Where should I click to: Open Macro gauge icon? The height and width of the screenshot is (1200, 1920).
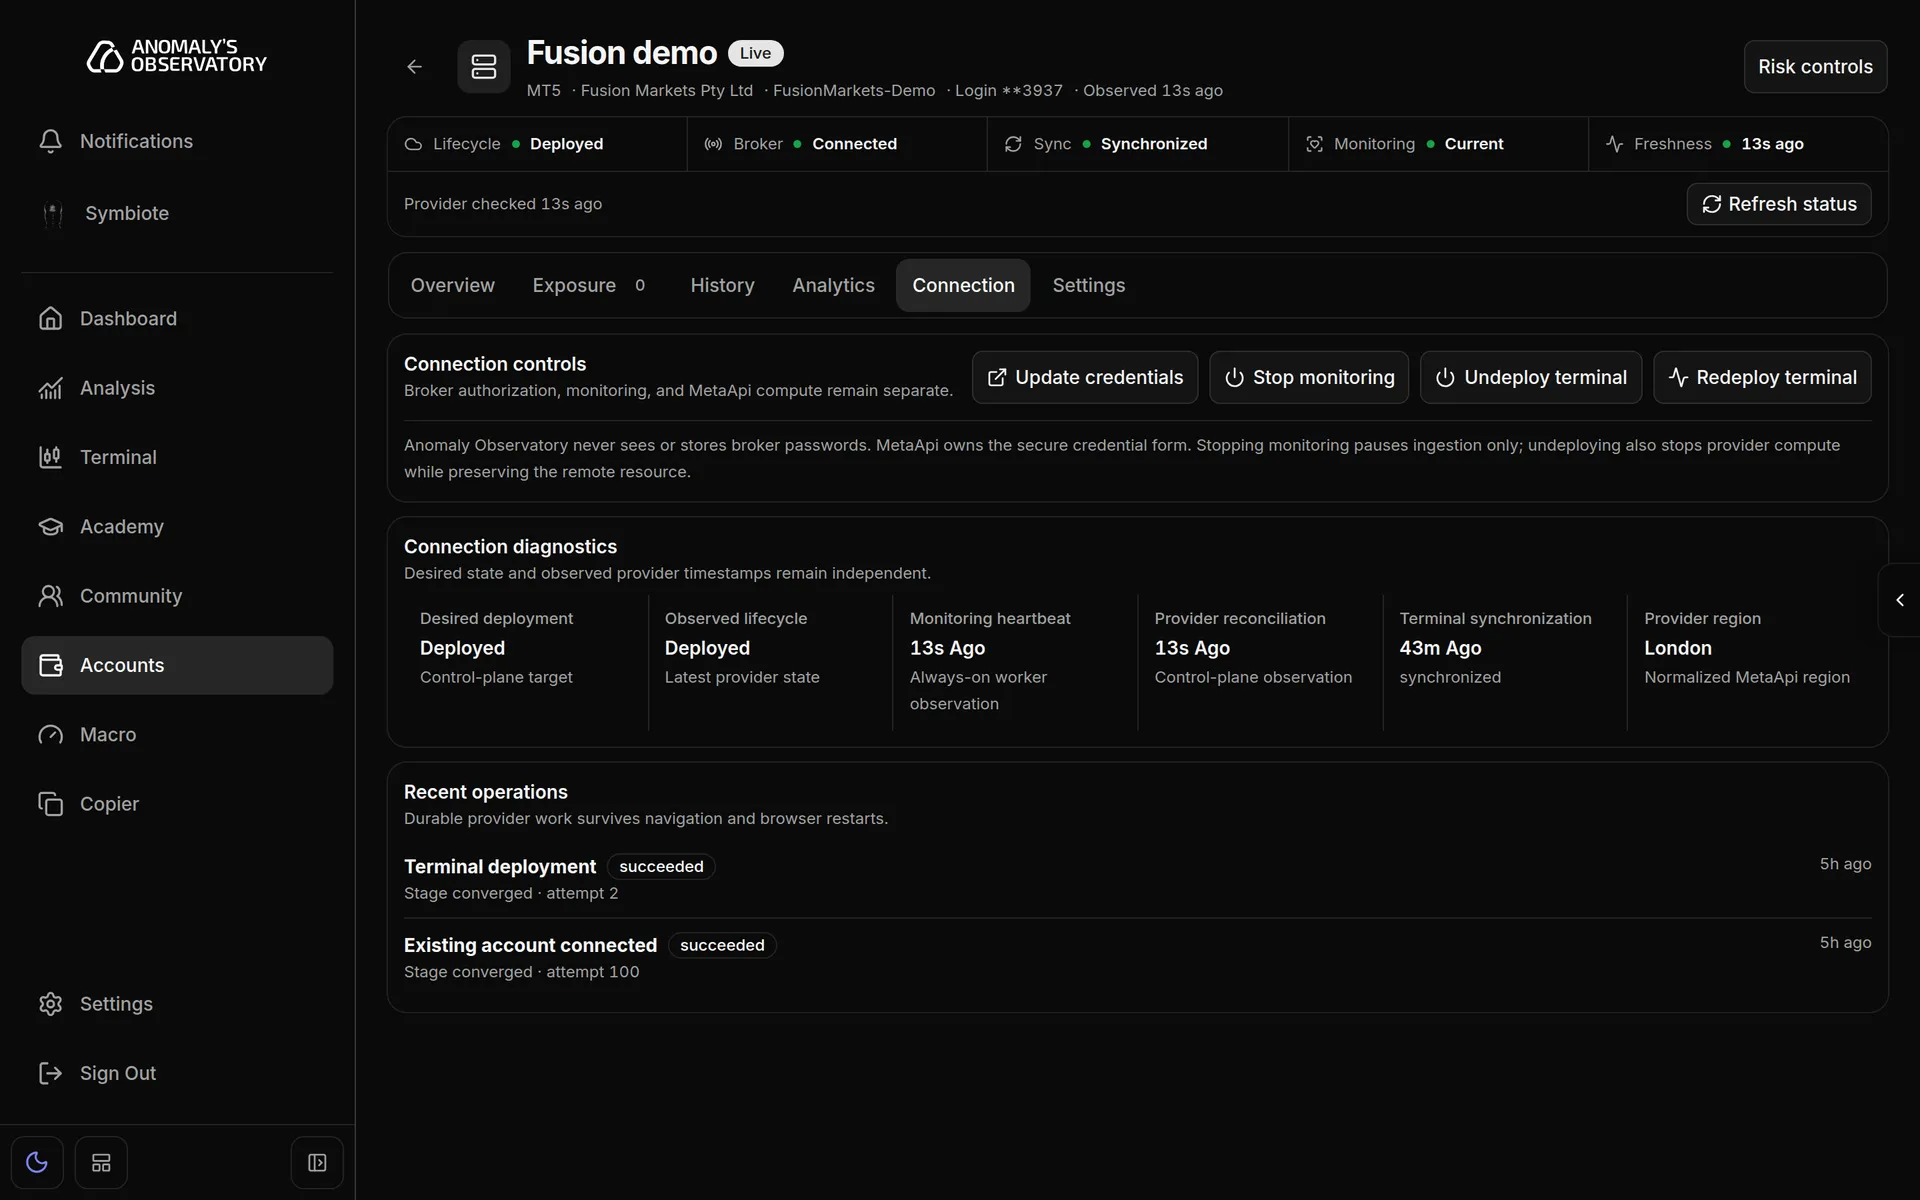pos(50,735)
